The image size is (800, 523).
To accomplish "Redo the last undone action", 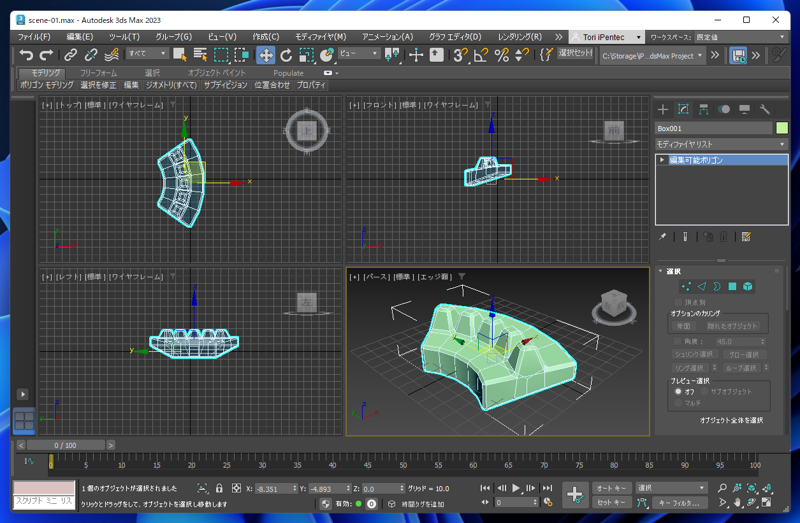I will [x=46, y=55].
